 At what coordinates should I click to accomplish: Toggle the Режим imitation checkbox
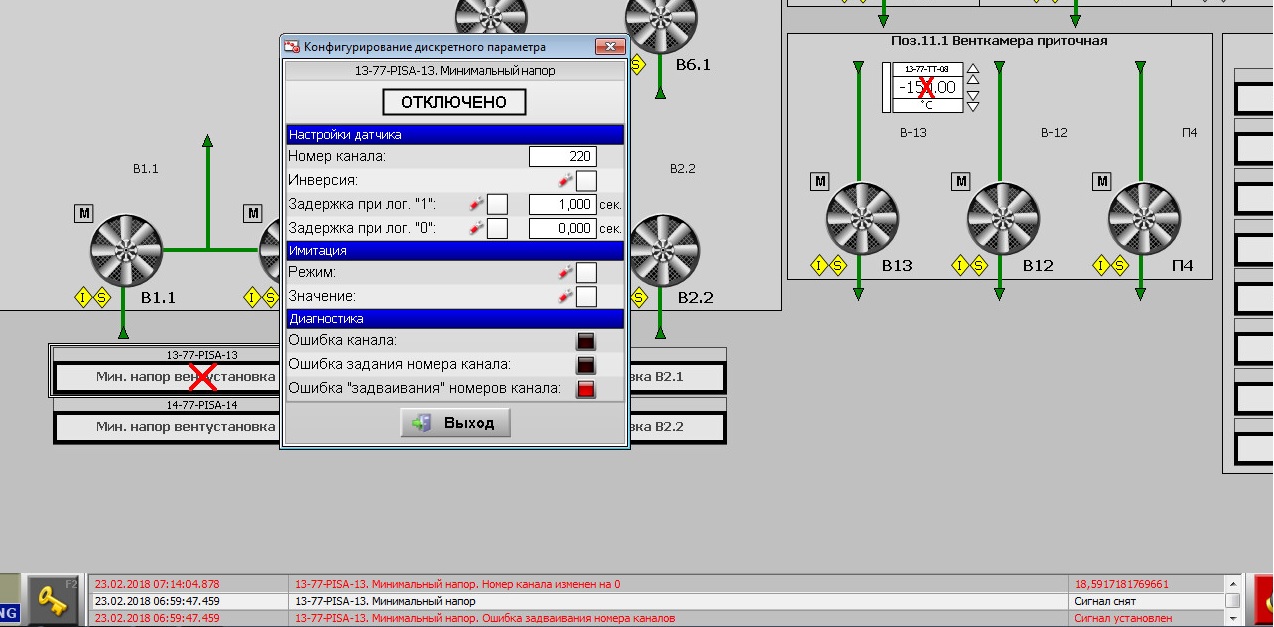[586, 272]
